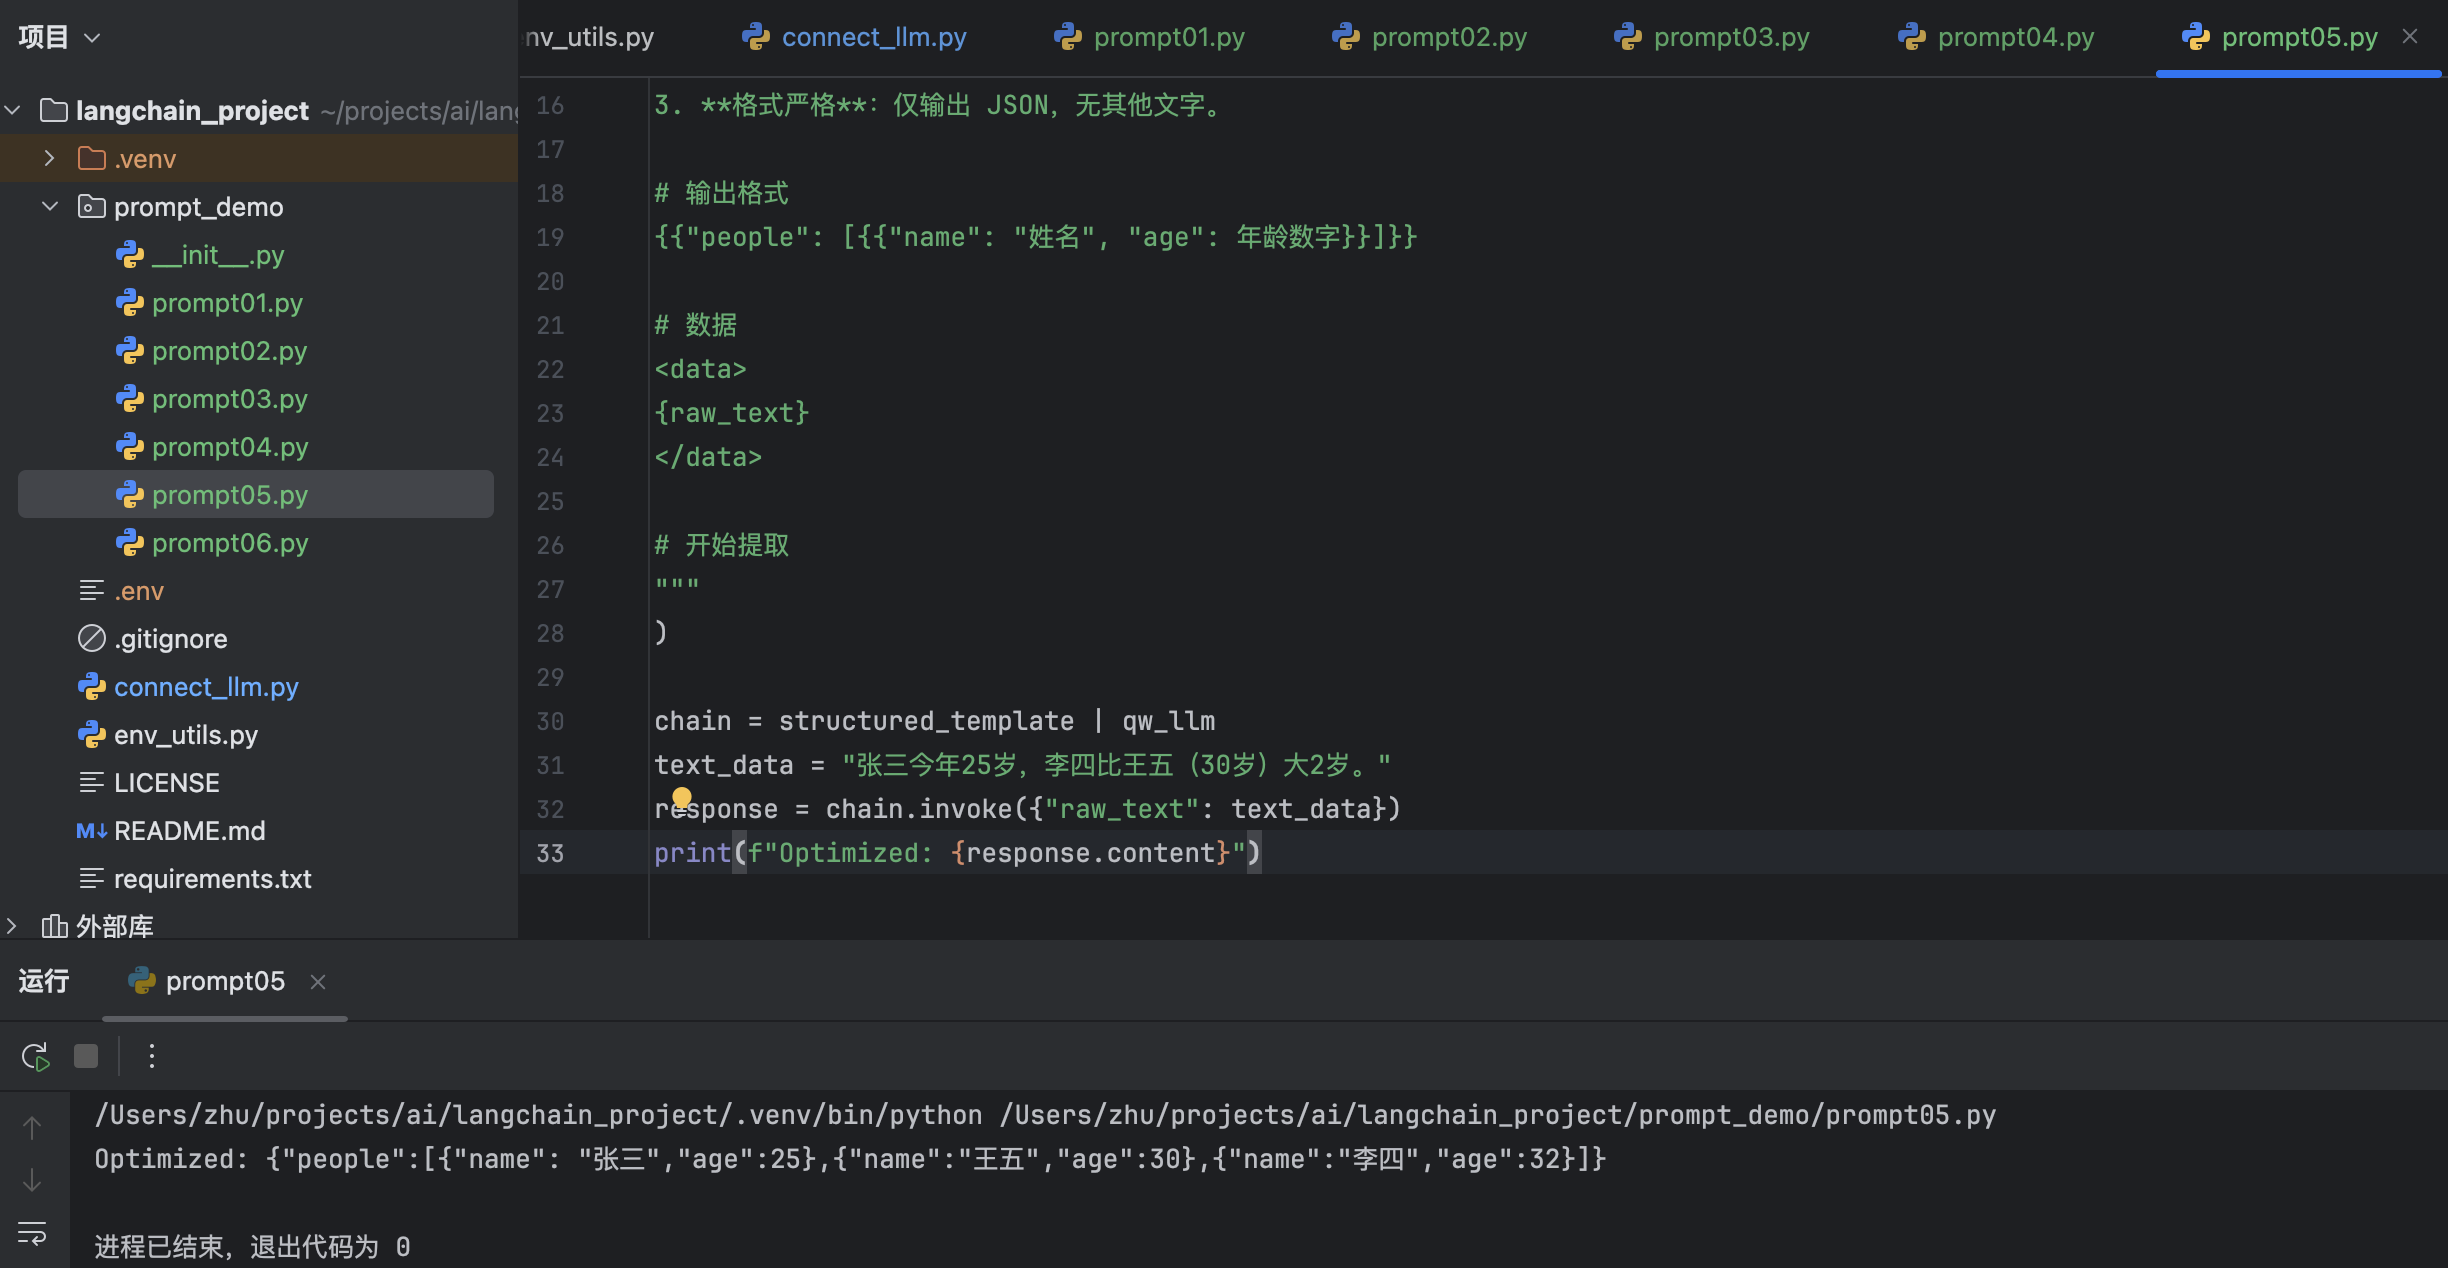Open the run panel three-dots menu
2448x1268 pixels.
(151, 1056)
